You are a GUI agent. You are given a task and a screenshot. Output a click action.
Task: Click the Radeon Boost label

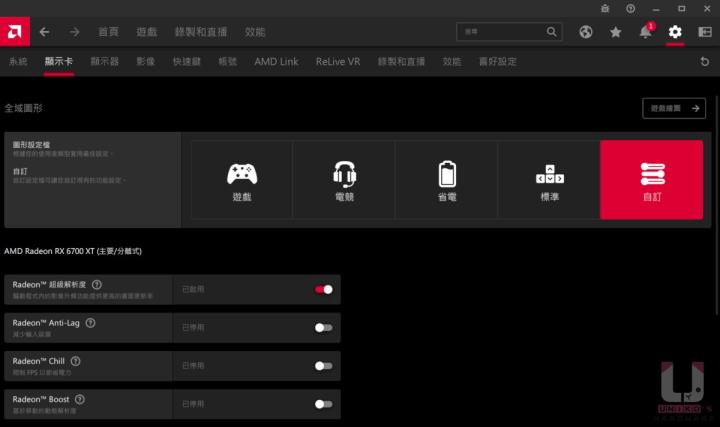(41, 399)
